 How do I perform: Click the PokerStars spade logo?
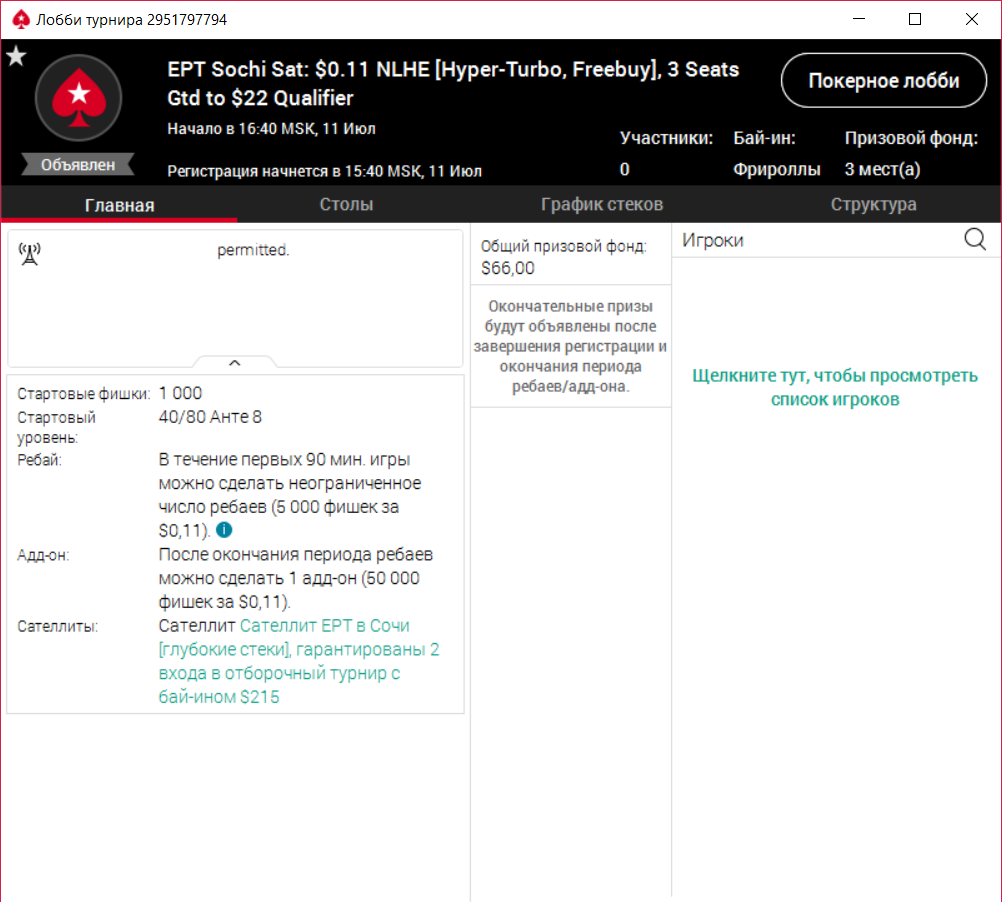click(x=79, y=98)
